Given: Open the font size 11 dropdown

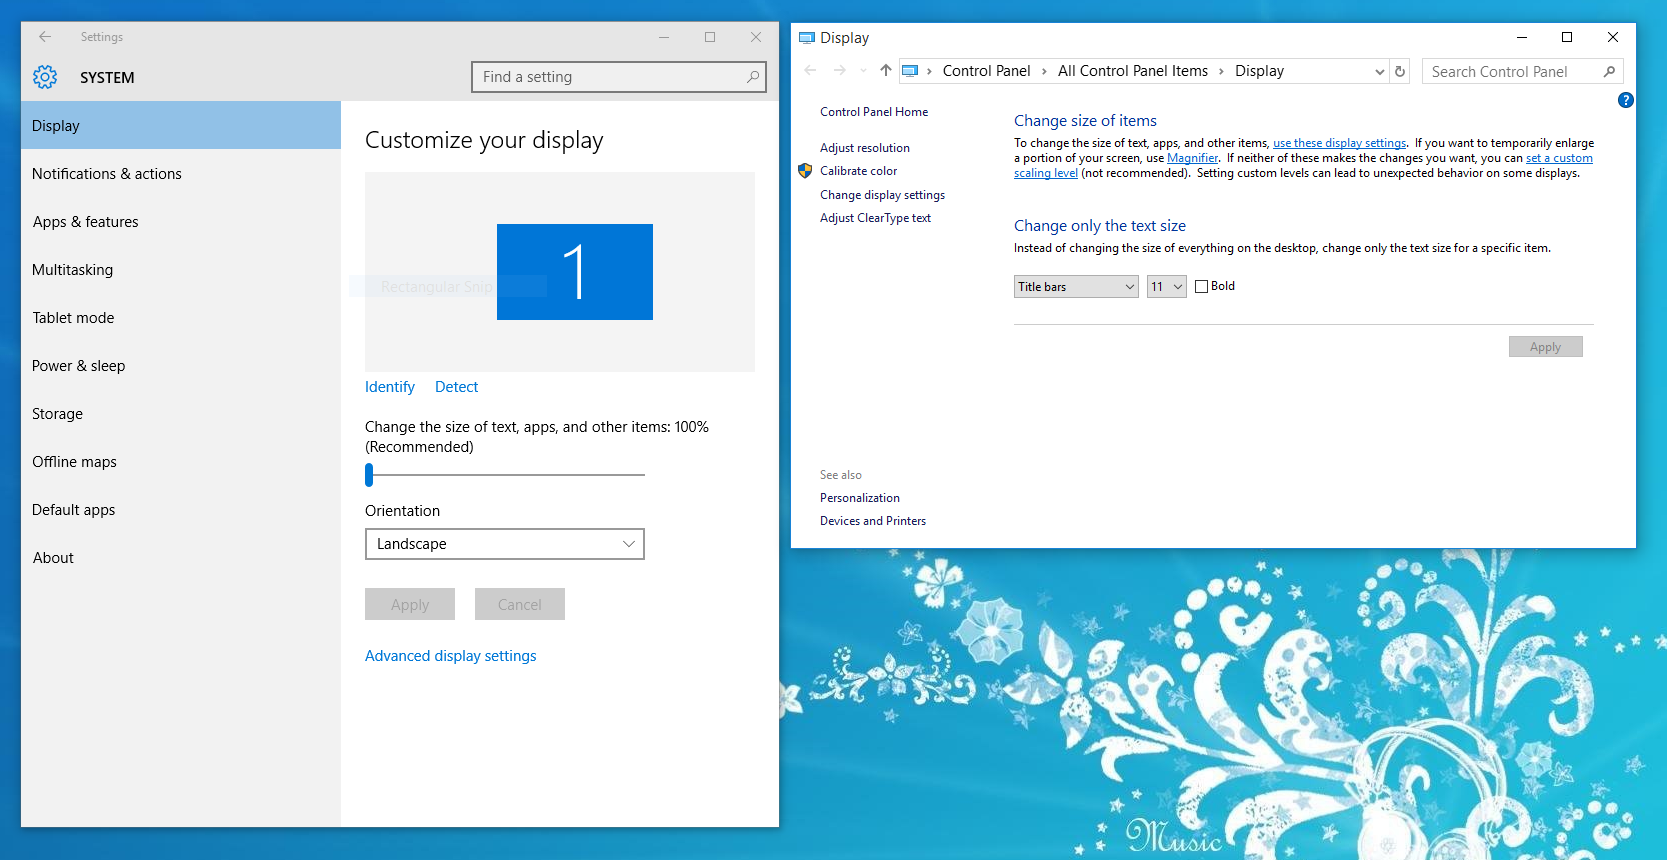Looking at the screenshot, I should tap(1167, 287).
